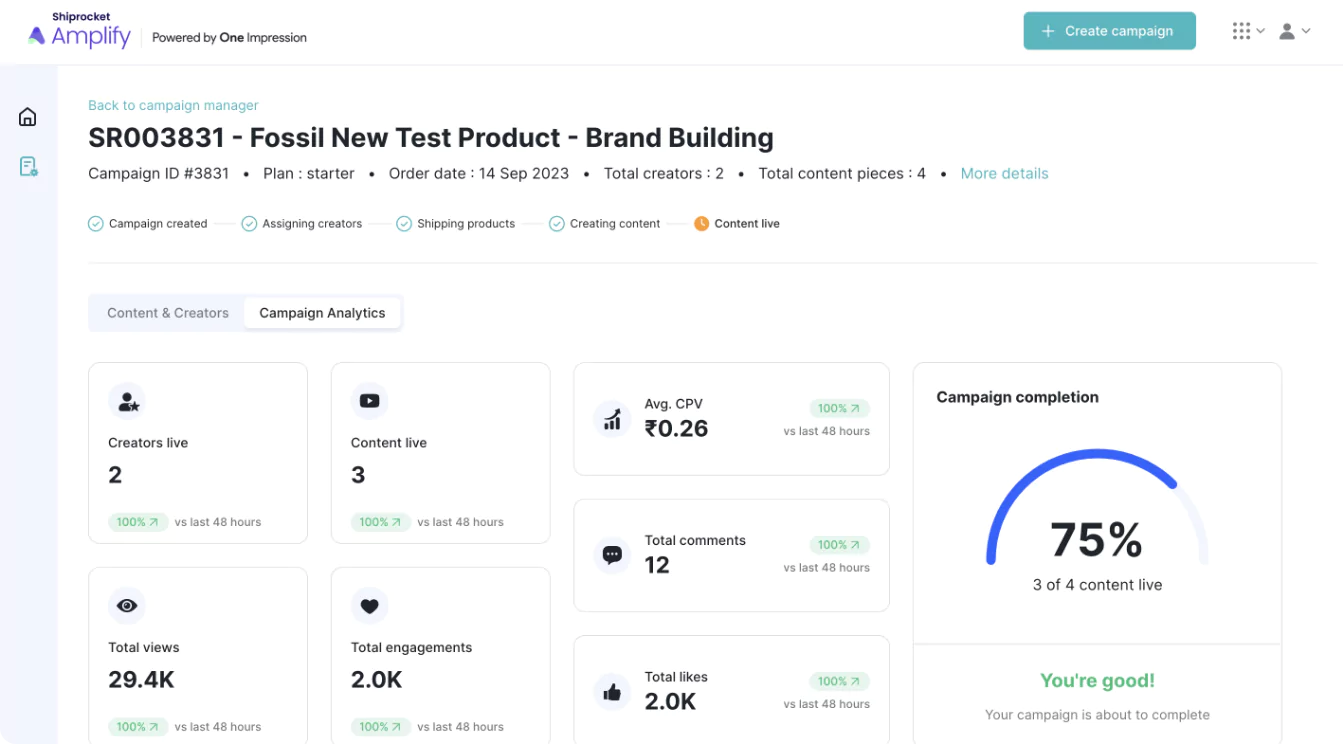
Task: Click the ₹0.26 Avg. CPV value
Action: click(676, 429)
